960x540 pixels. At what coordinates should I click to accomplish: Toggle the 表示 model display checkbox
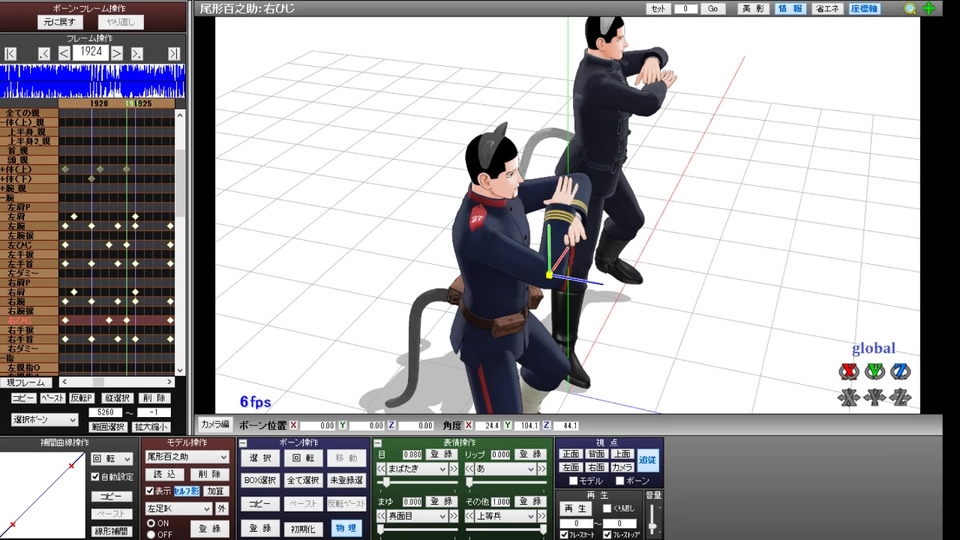pos(150,491)
